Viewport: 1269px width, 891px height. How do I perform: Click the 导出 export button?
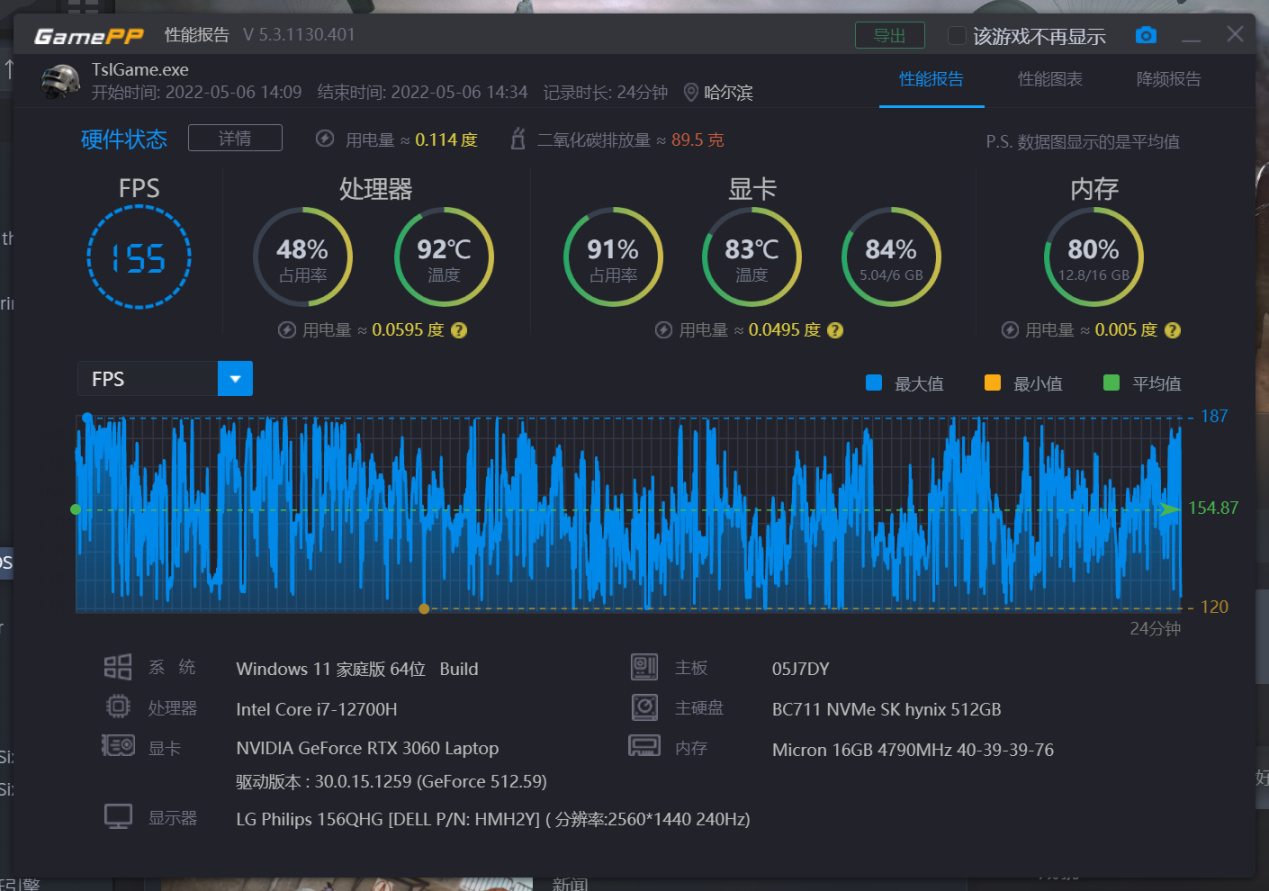(x=889, y=34)
